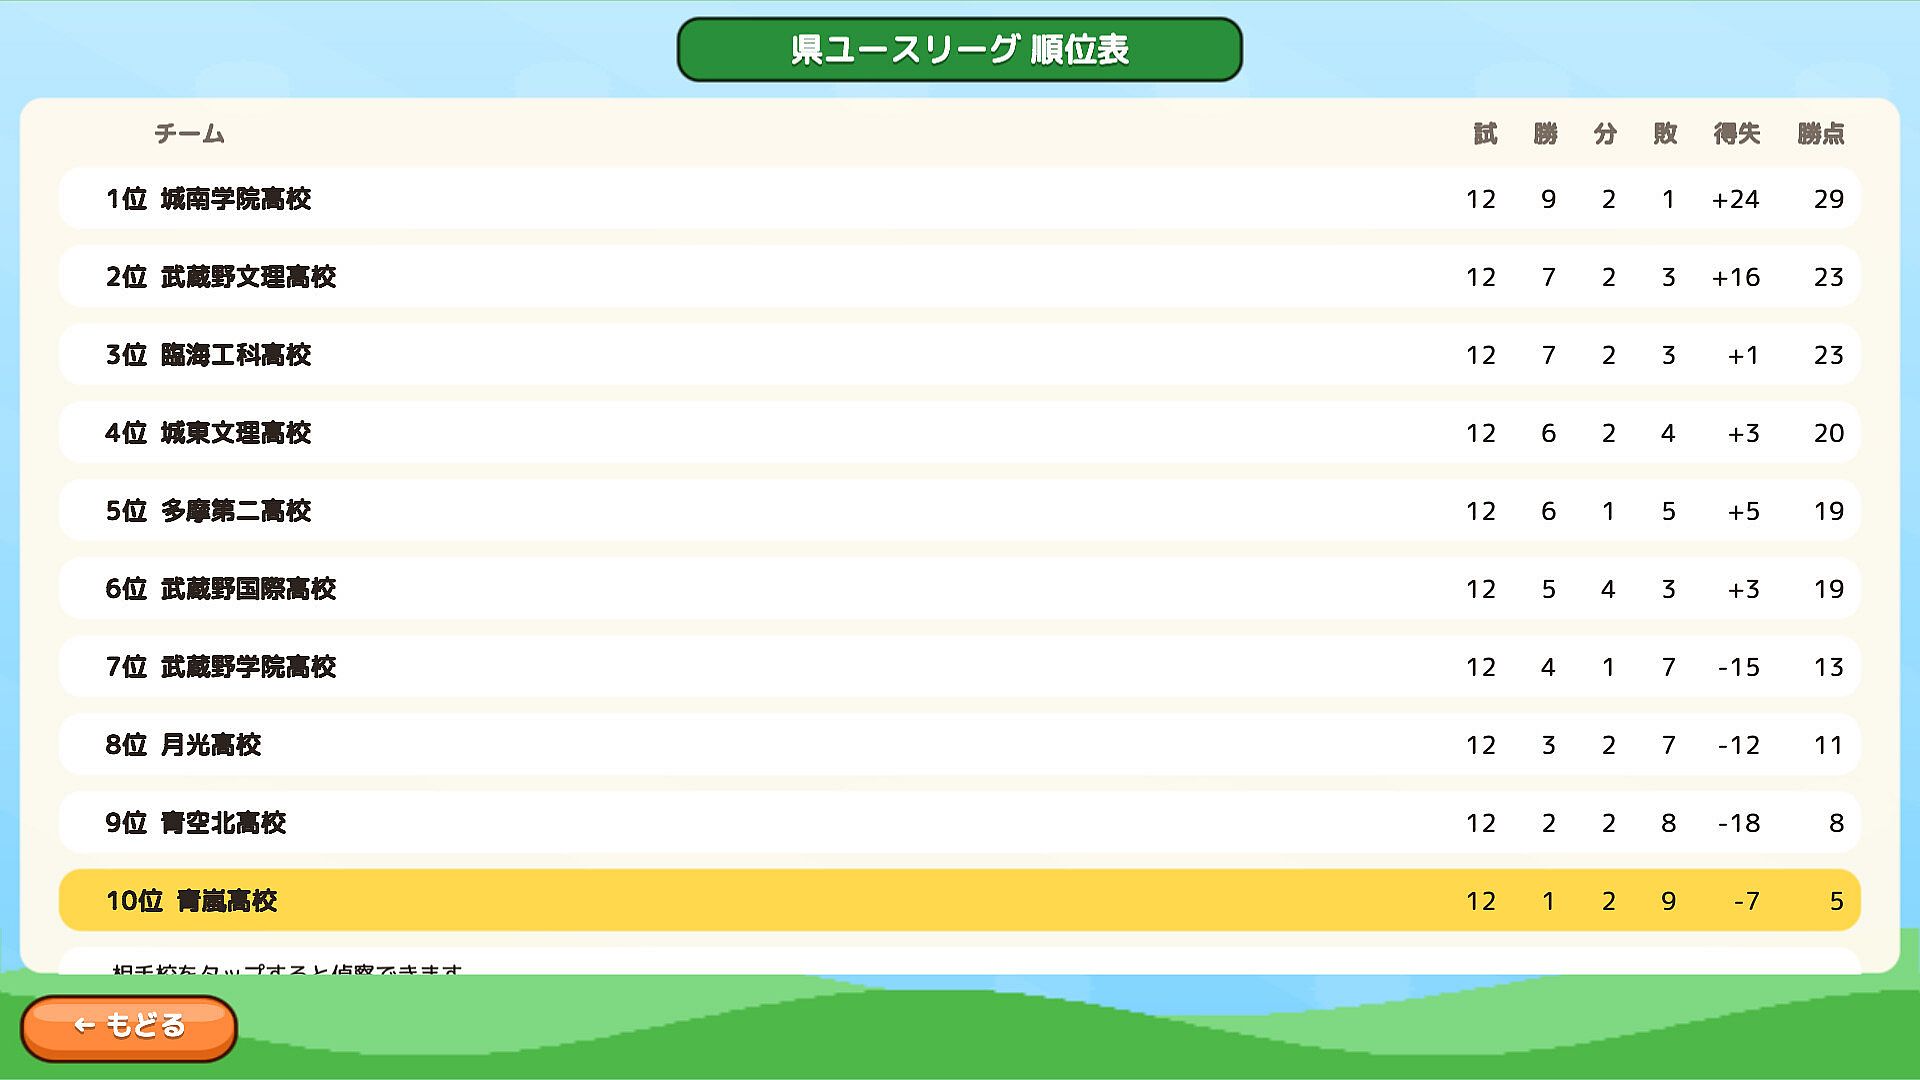This screenshot has height=1080, width=1920.
Task: Click the highlighted 10位 青嵐高校 row
Action: tap(959, 900)
